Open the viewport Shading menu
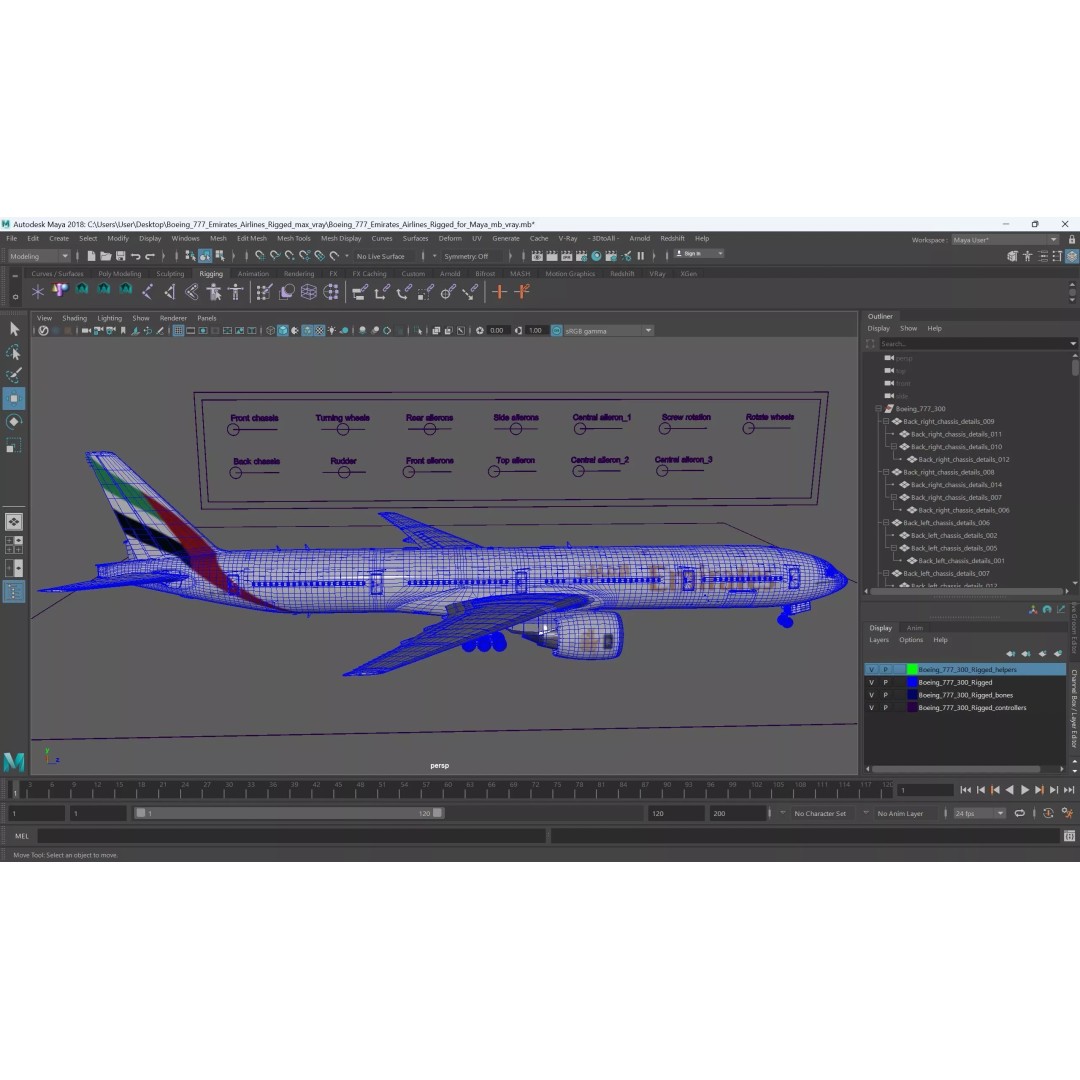The height and width of the screenshot is (1080, 1080). (x=74, y=318)
